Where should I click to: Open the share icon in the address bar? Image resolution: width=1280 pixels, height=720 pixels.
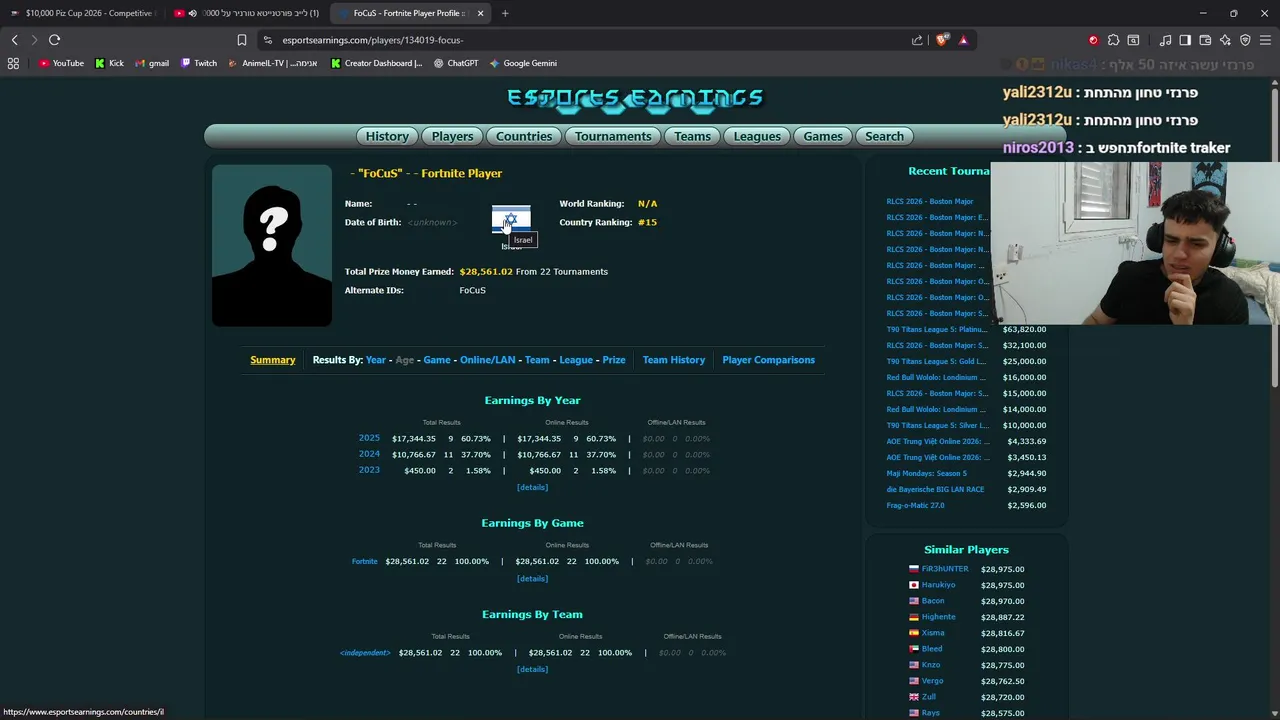coord(917,40)
